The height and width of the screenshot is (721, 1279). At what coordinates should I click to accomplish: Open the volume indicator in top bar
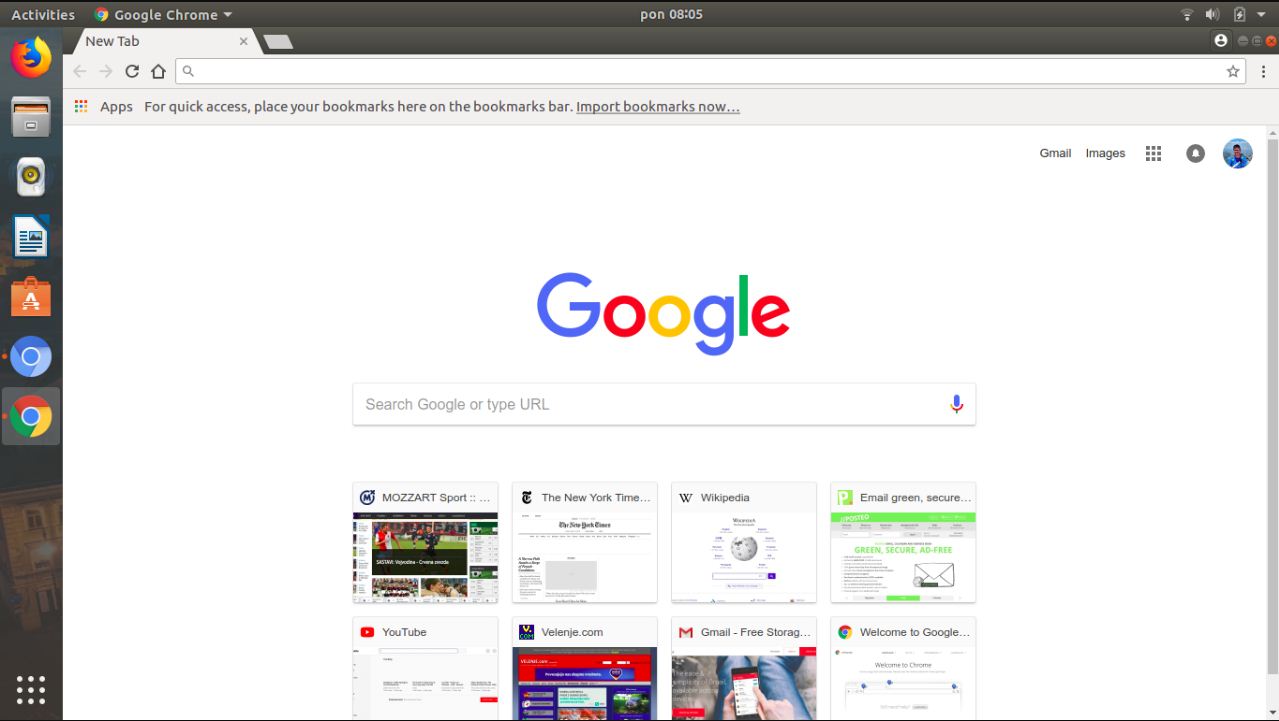point(1212,14)
